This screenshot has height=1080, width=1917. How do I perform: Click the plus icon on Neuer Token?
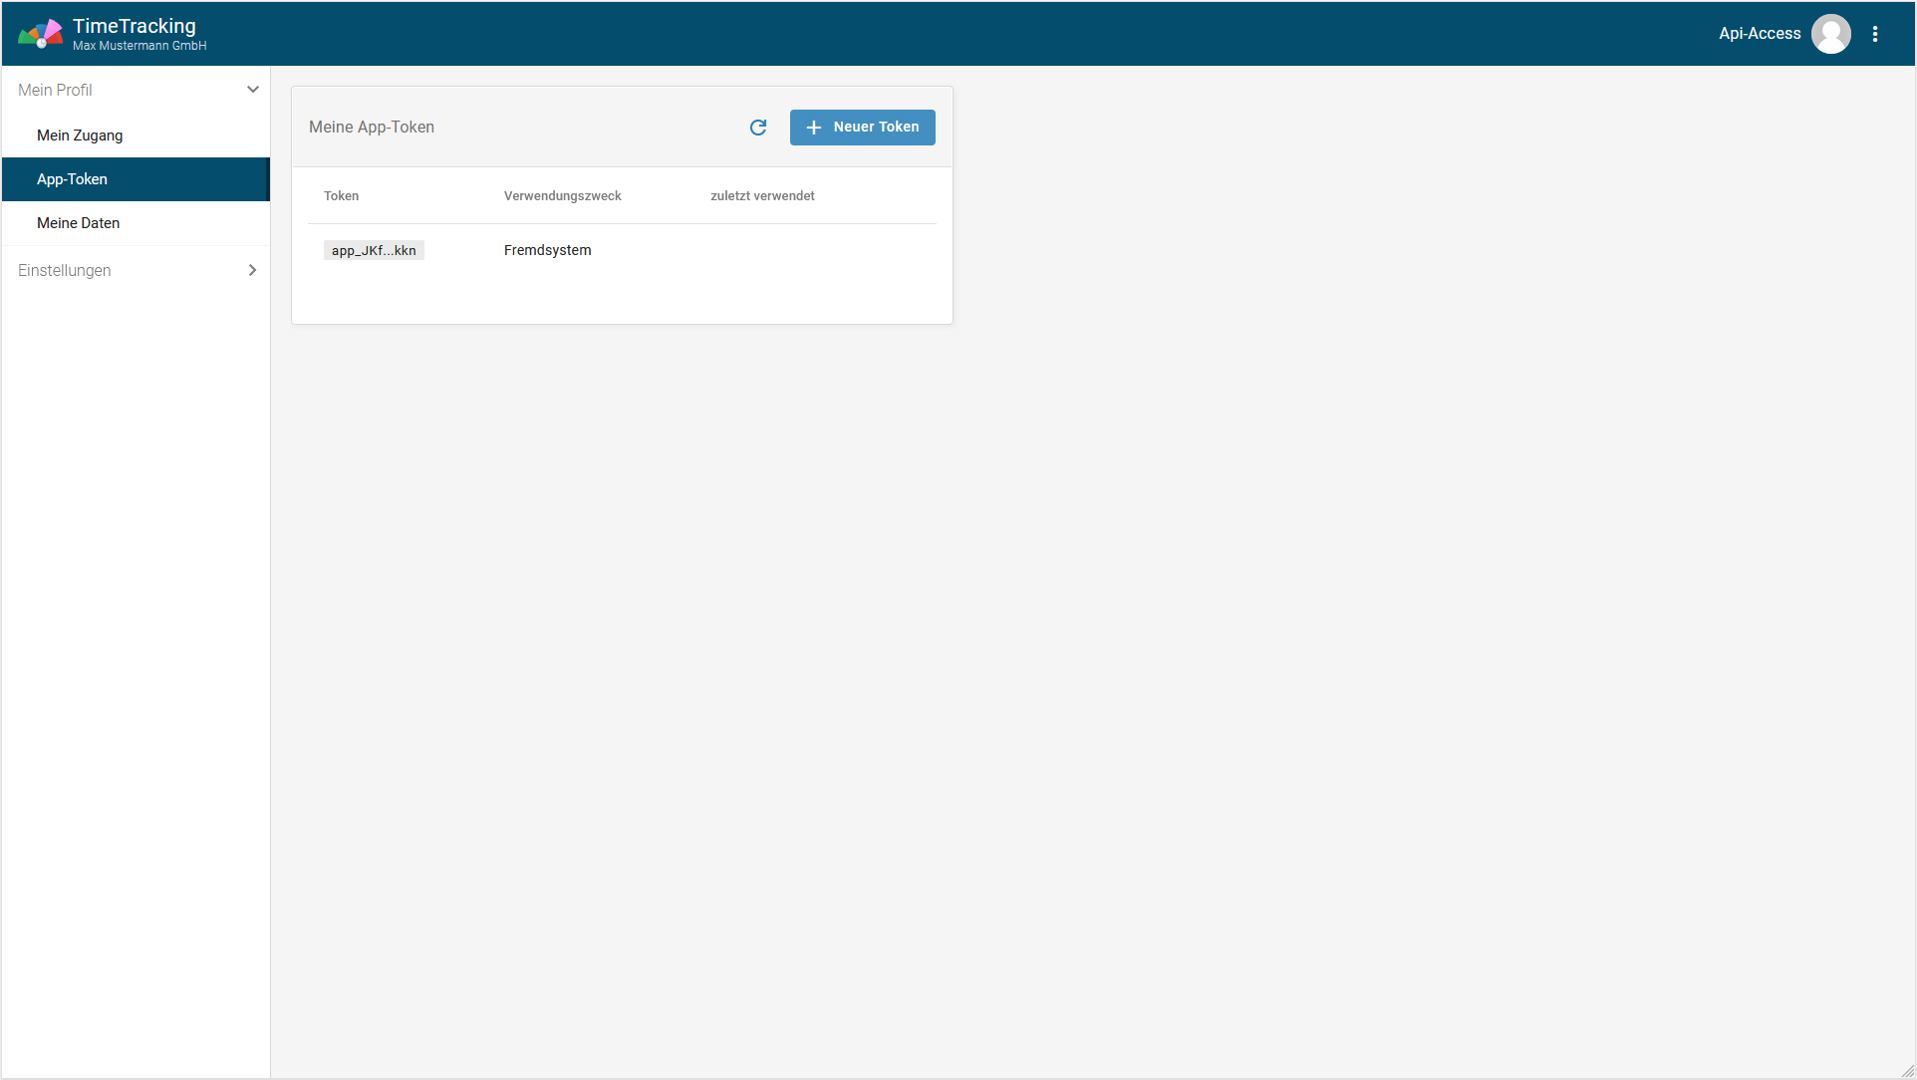[814, 127]
